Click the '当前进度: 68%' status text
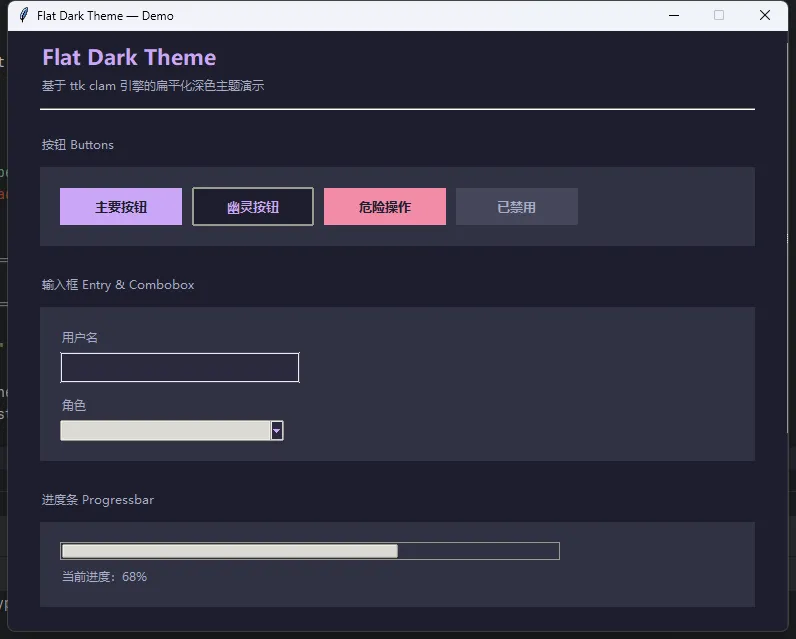This screenshot has width=796, height=639. [x=104, y=577]
